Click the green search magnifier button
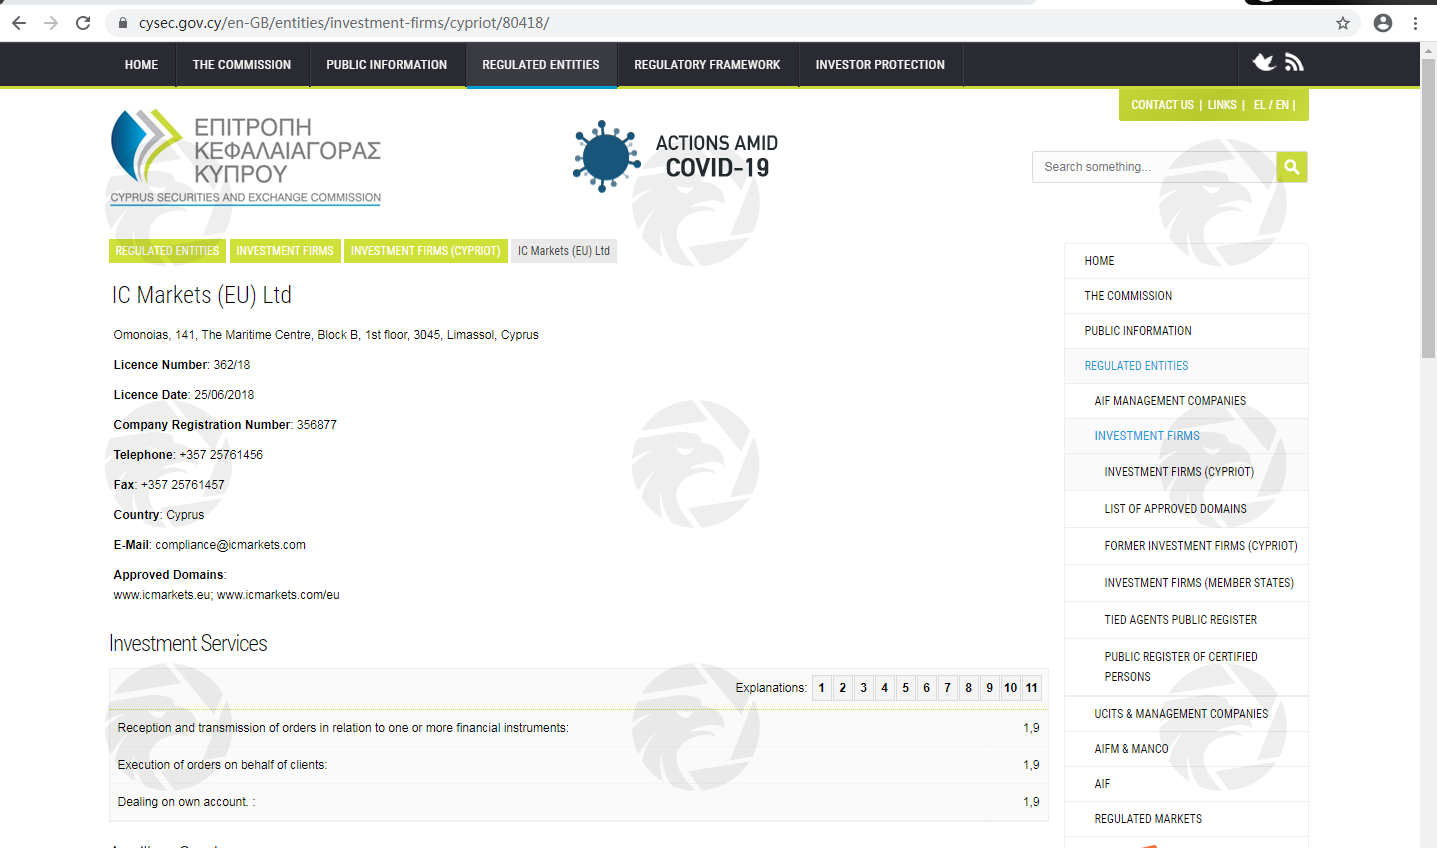The height and width of the screenshot is (848, 1437). tap(1292, 167)
